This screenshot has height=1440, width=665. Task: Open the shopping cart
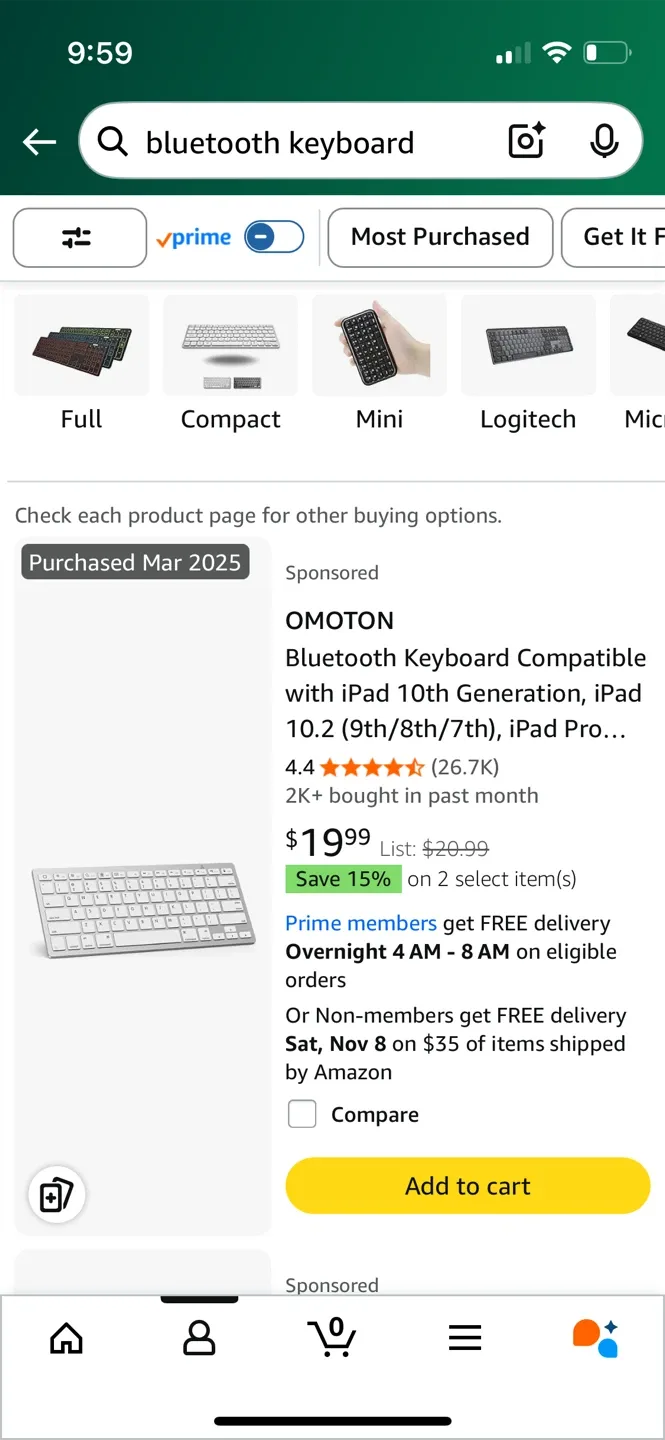(x=332, y=1337)
